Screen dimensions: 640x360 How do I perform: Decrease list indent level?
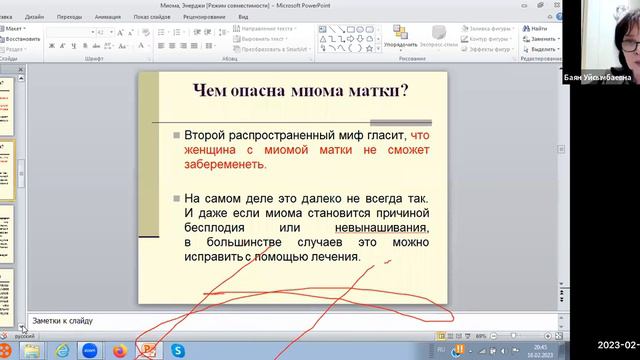click(197, 32)
